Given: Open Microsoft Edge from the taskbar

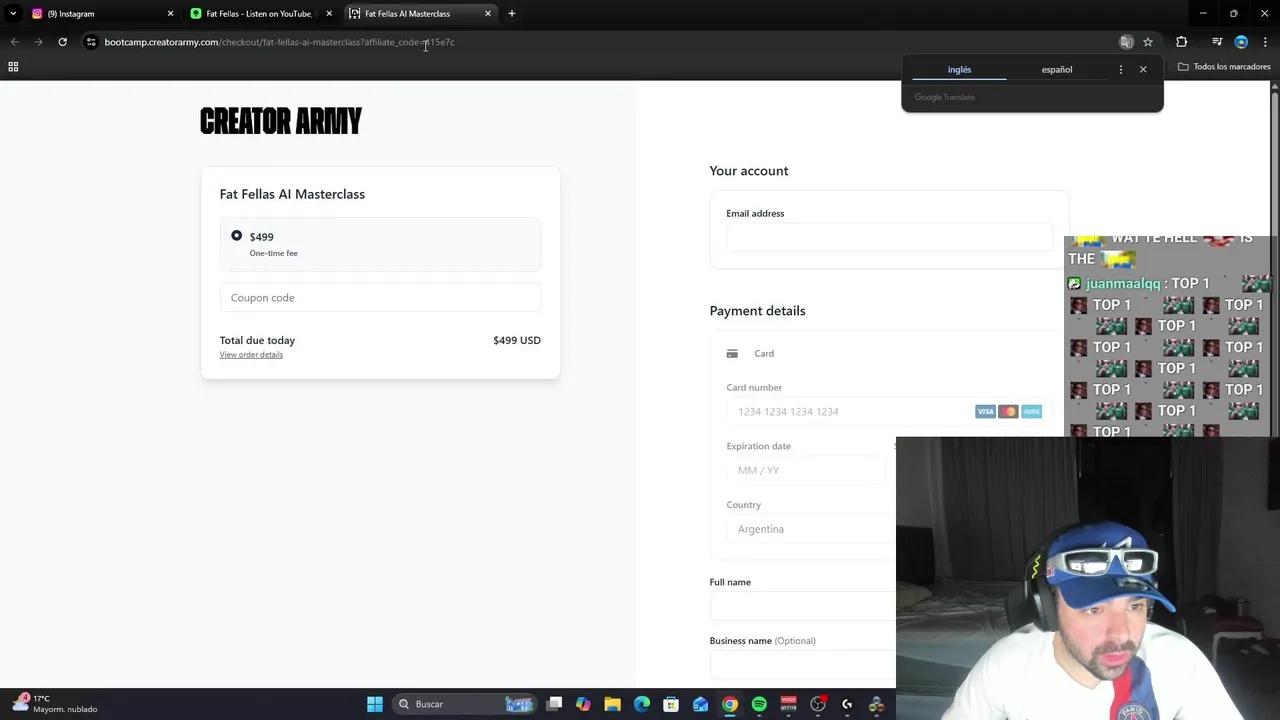Looking at the screenshot, I should (x=642, y=704).
